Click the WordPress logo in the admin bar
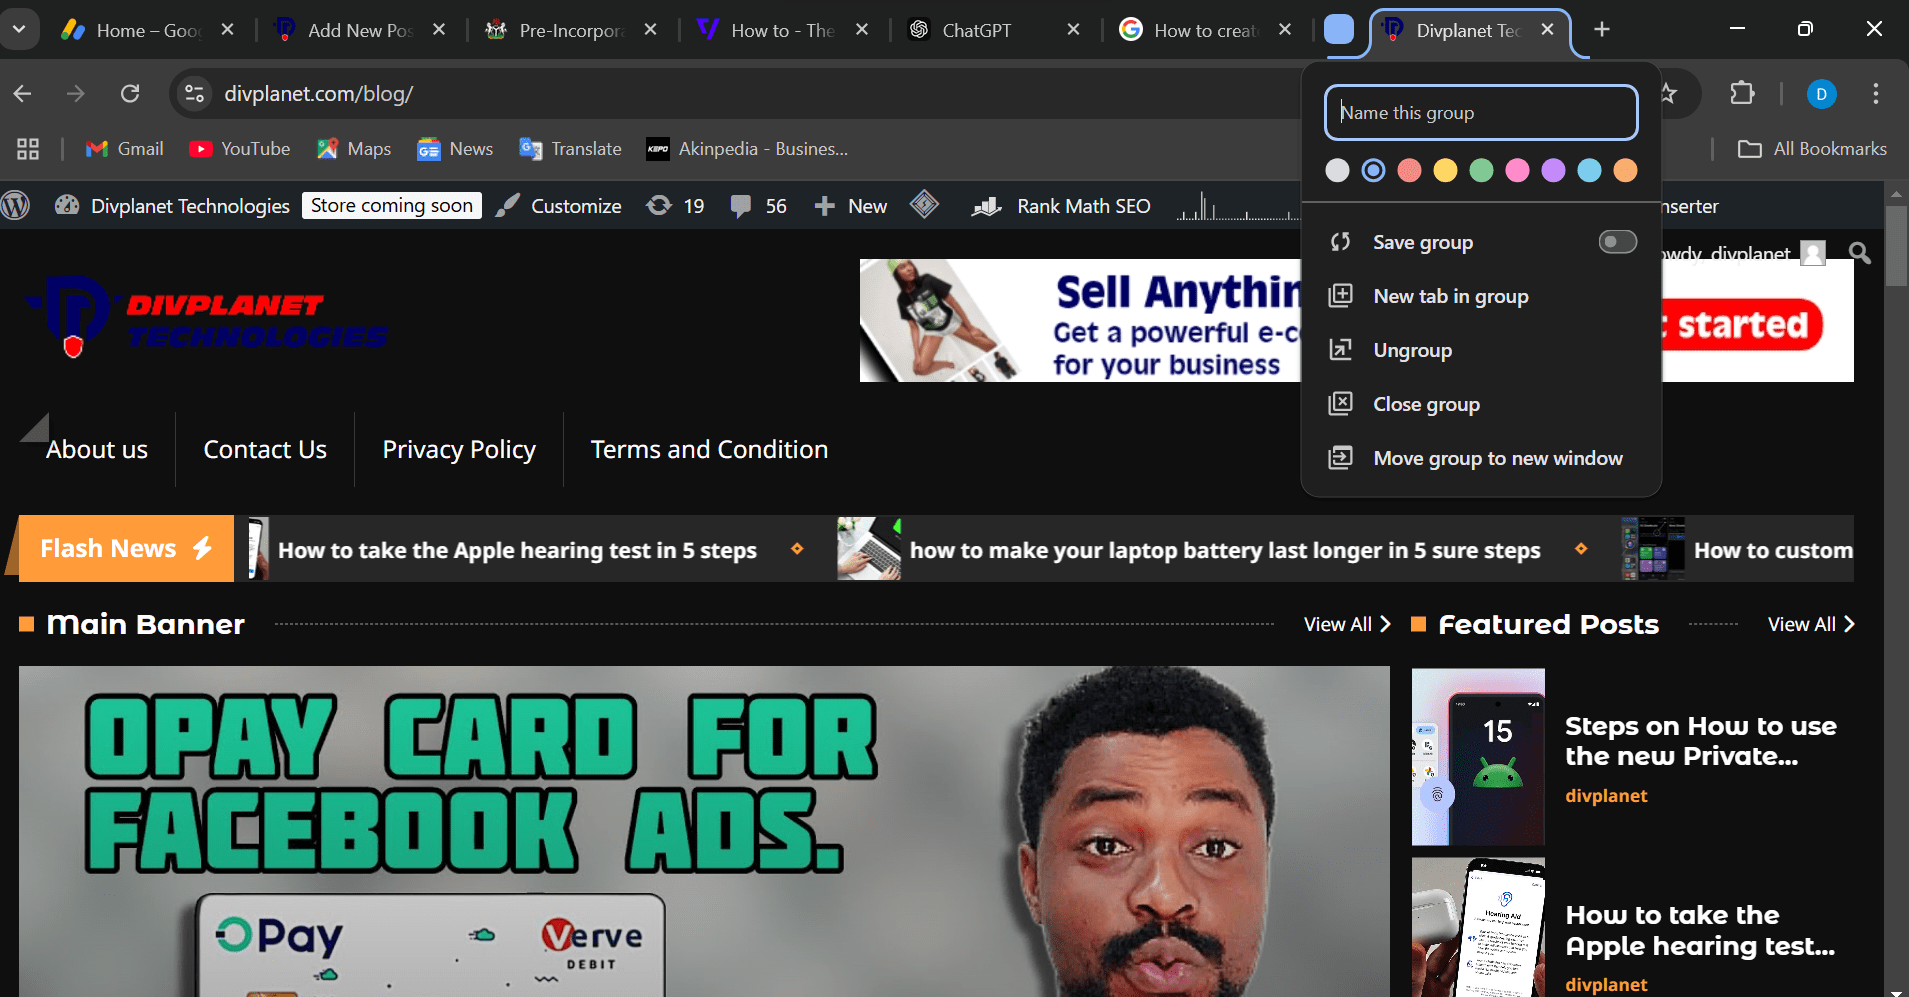 pyautogui.click(x=17, y=205)
